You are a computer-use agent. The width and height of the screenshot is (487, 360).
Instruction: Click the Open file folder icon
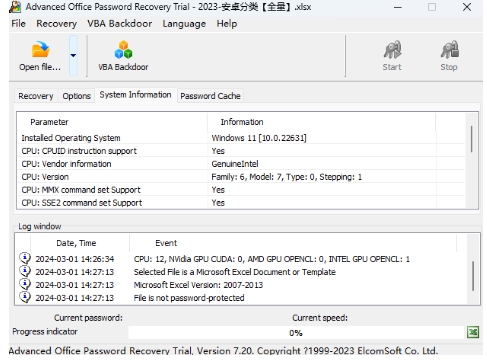pyautogui.click(x=40, y=49)
